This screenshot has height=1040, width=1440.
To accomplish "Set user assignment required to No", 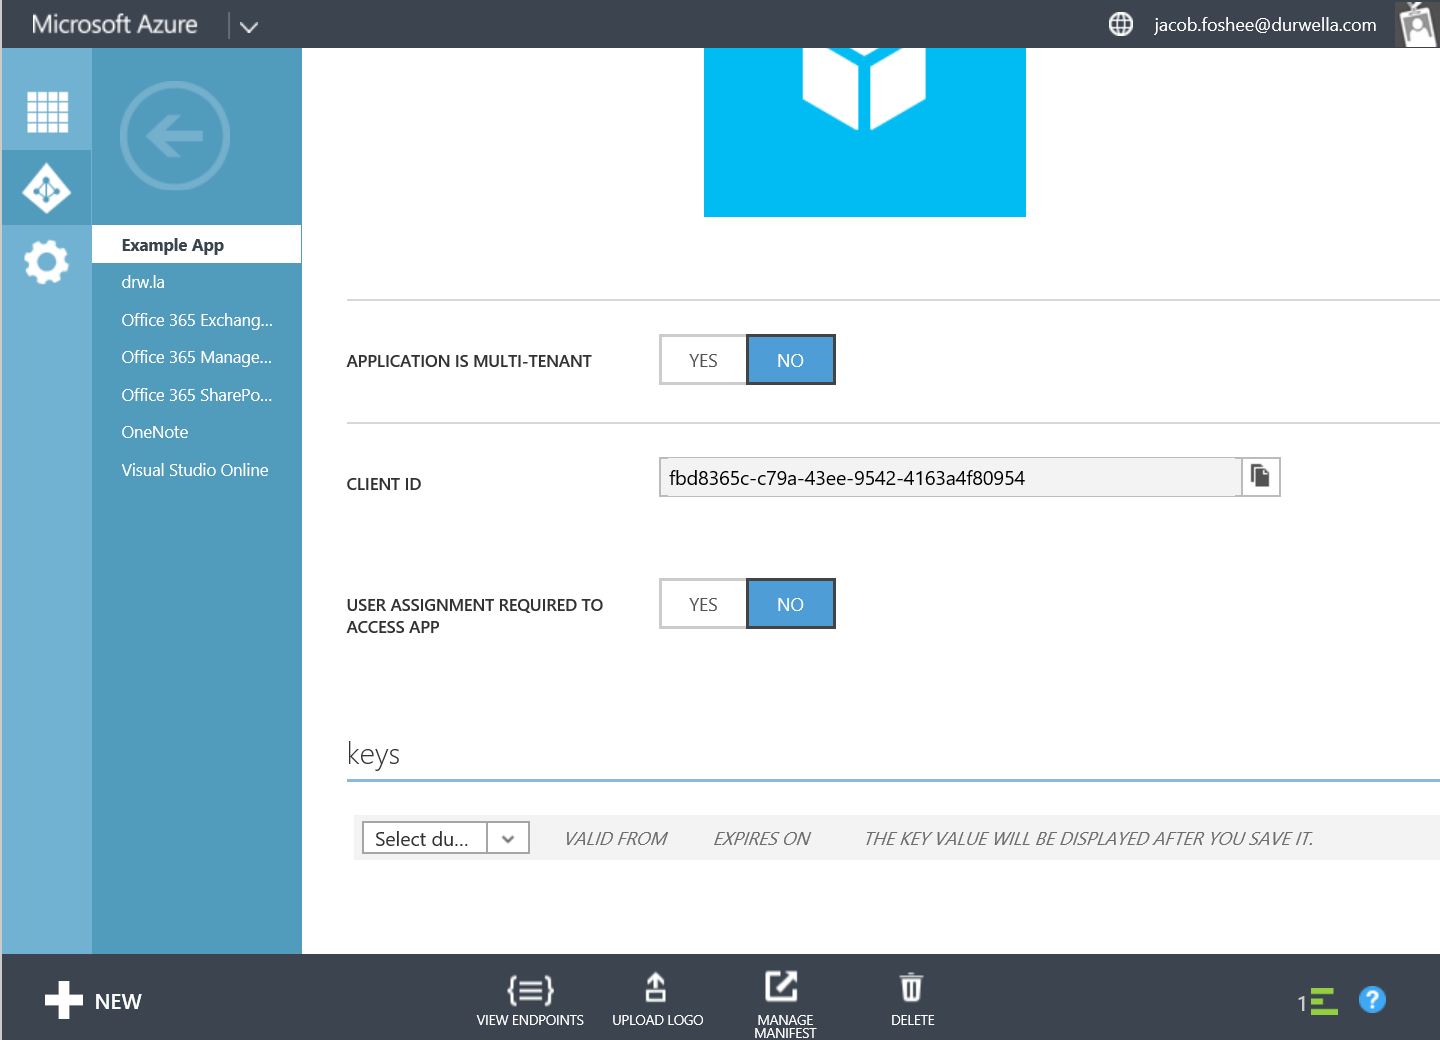I will tap(790, 604).
